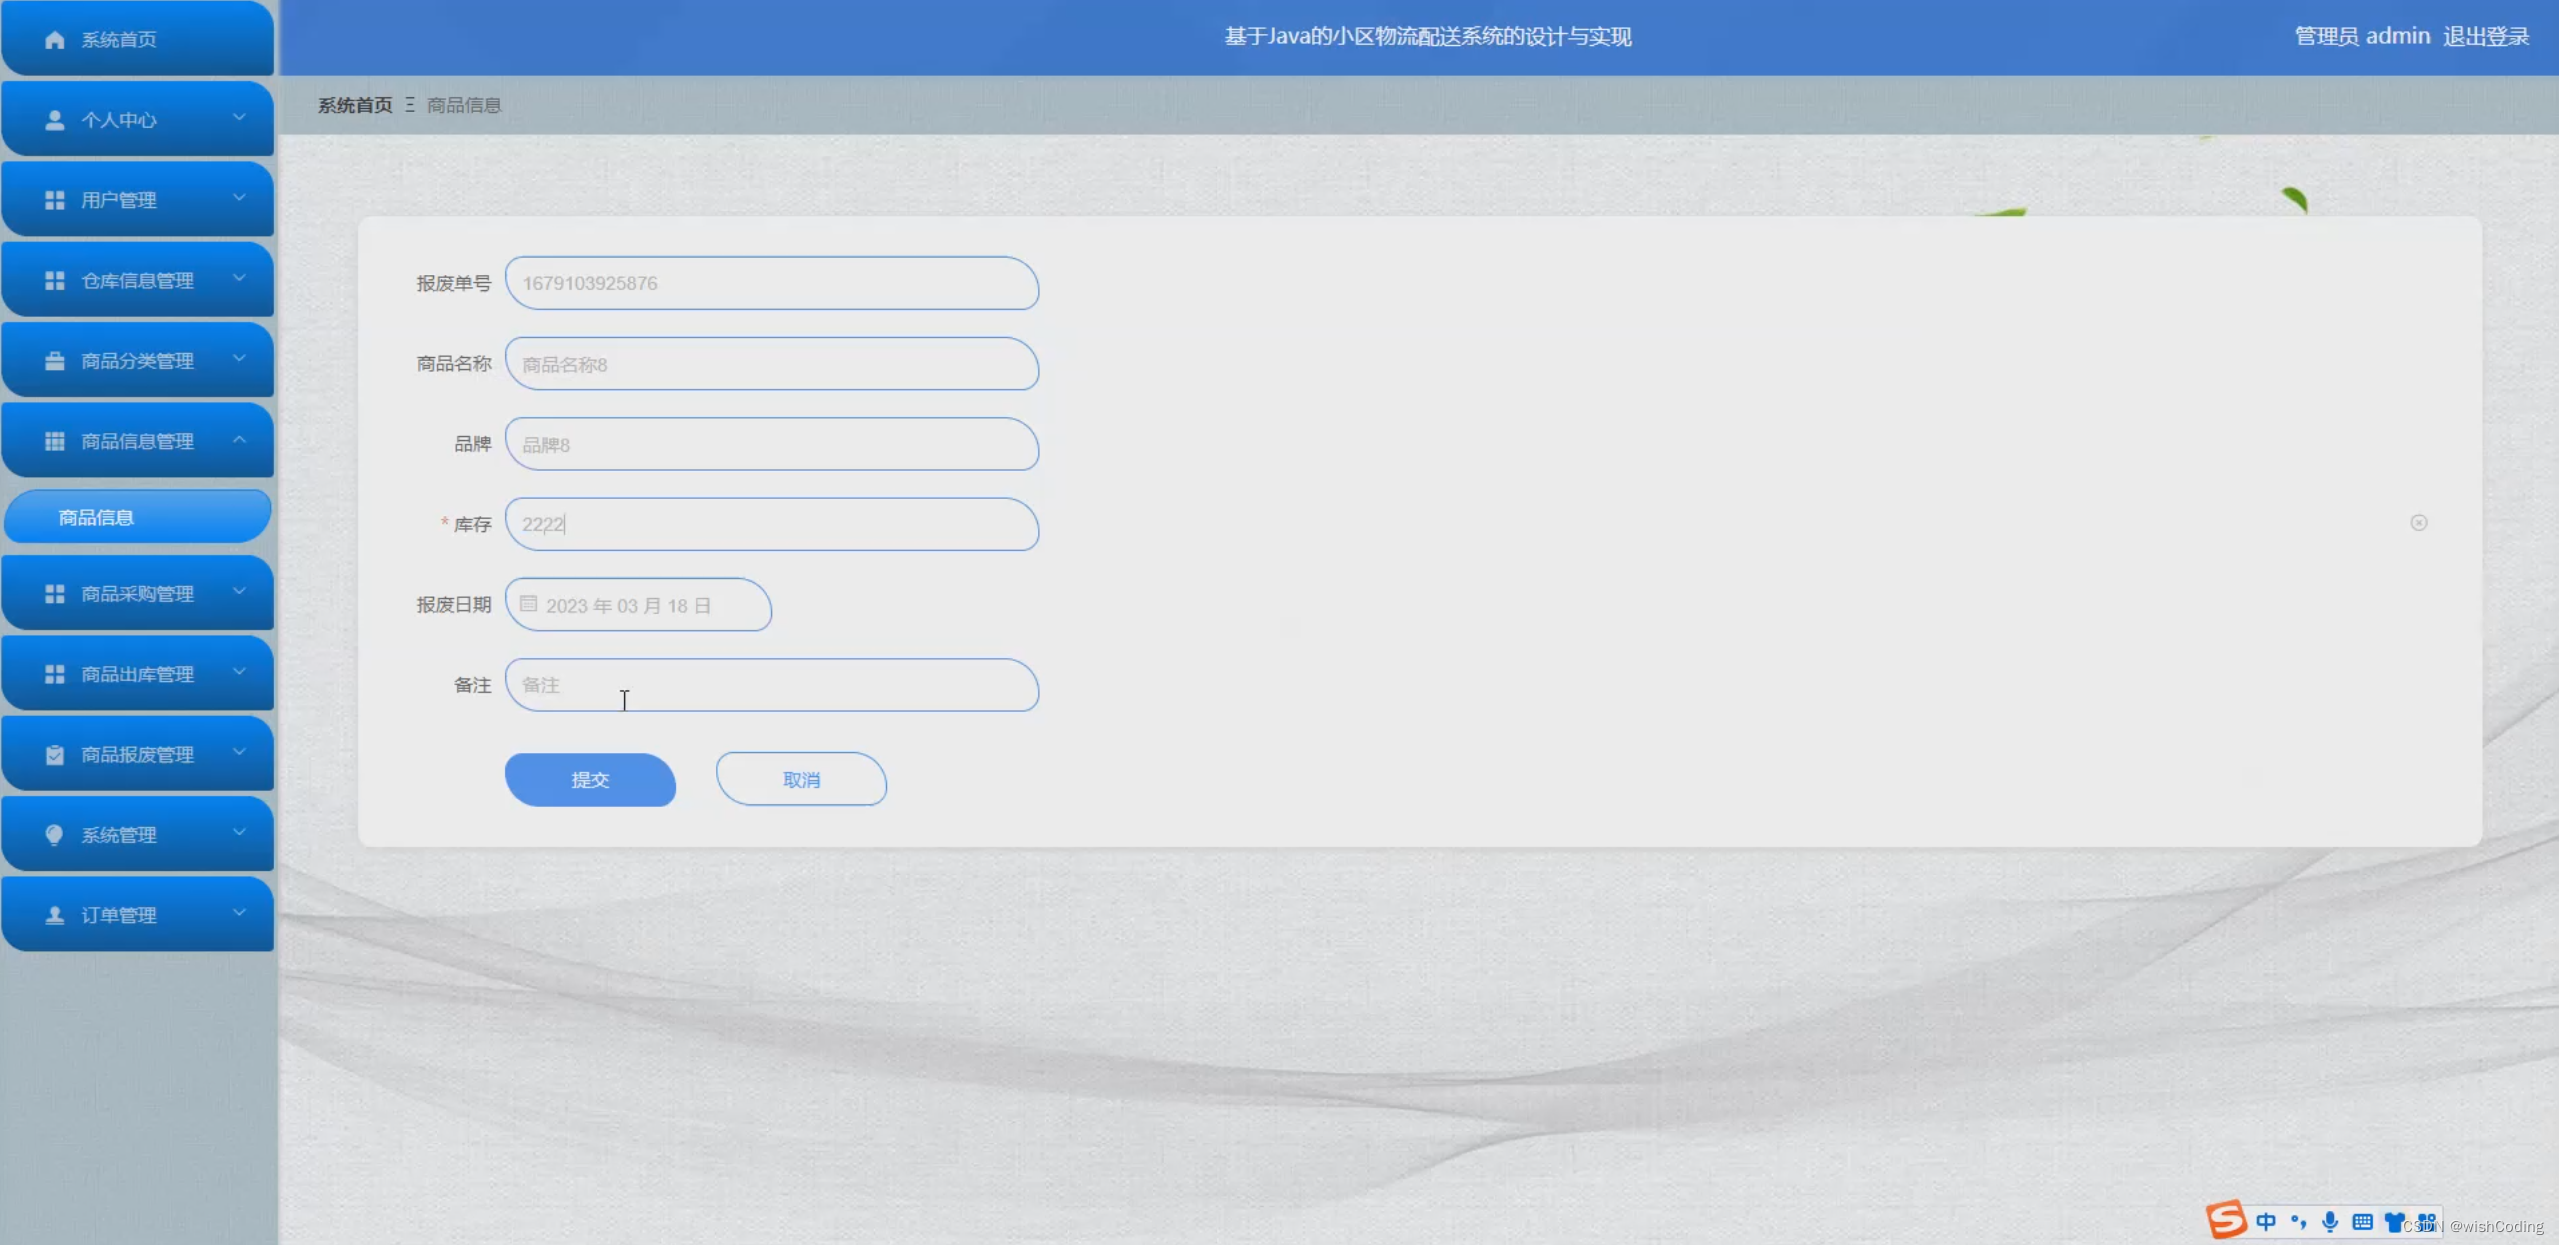2559x1245 pixels.
Task: Click the person icon beside 个人中心
Action: click(55, 120)
